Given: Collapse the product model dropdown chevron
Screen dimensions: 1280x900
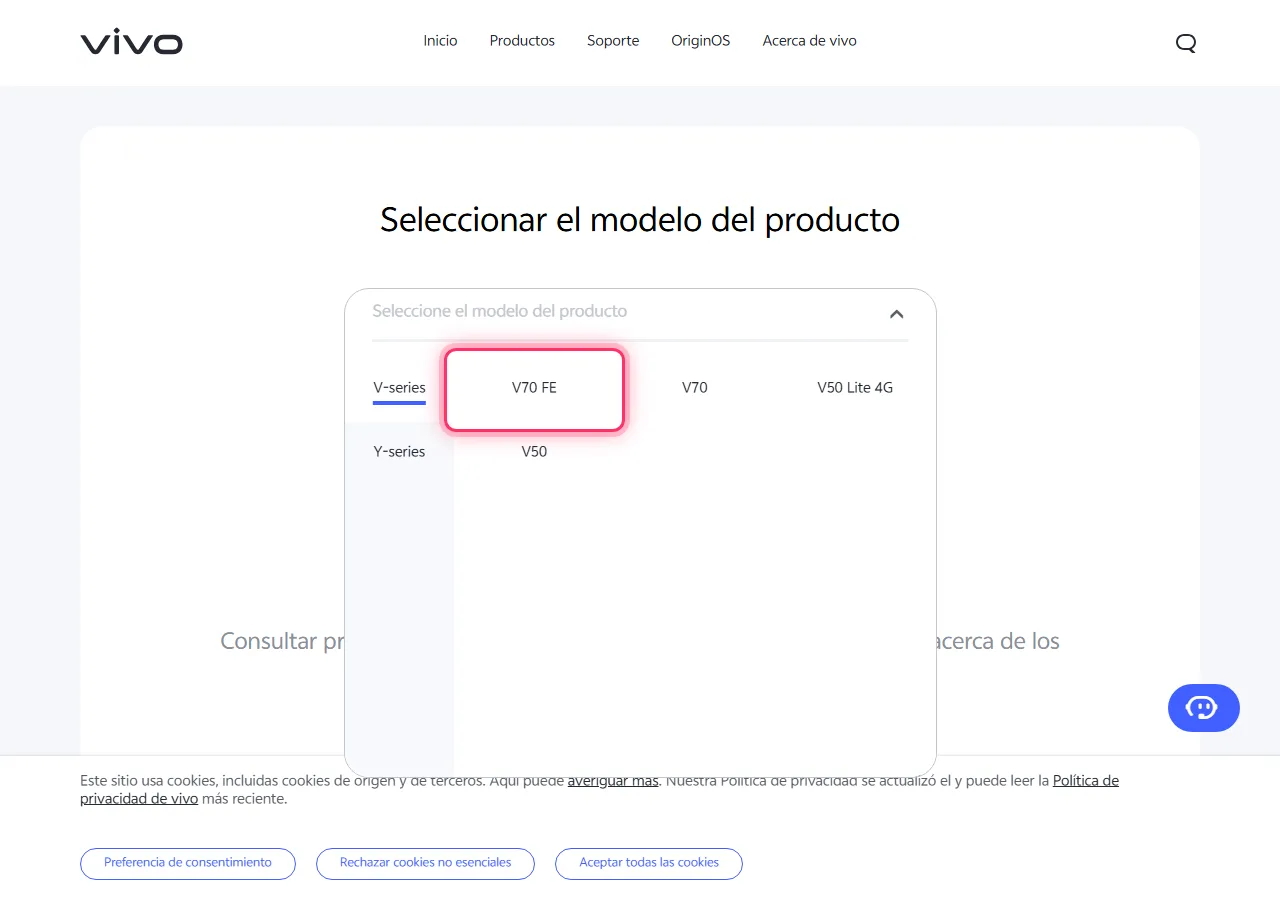Looking at the screenshot, I should [897, 314].
